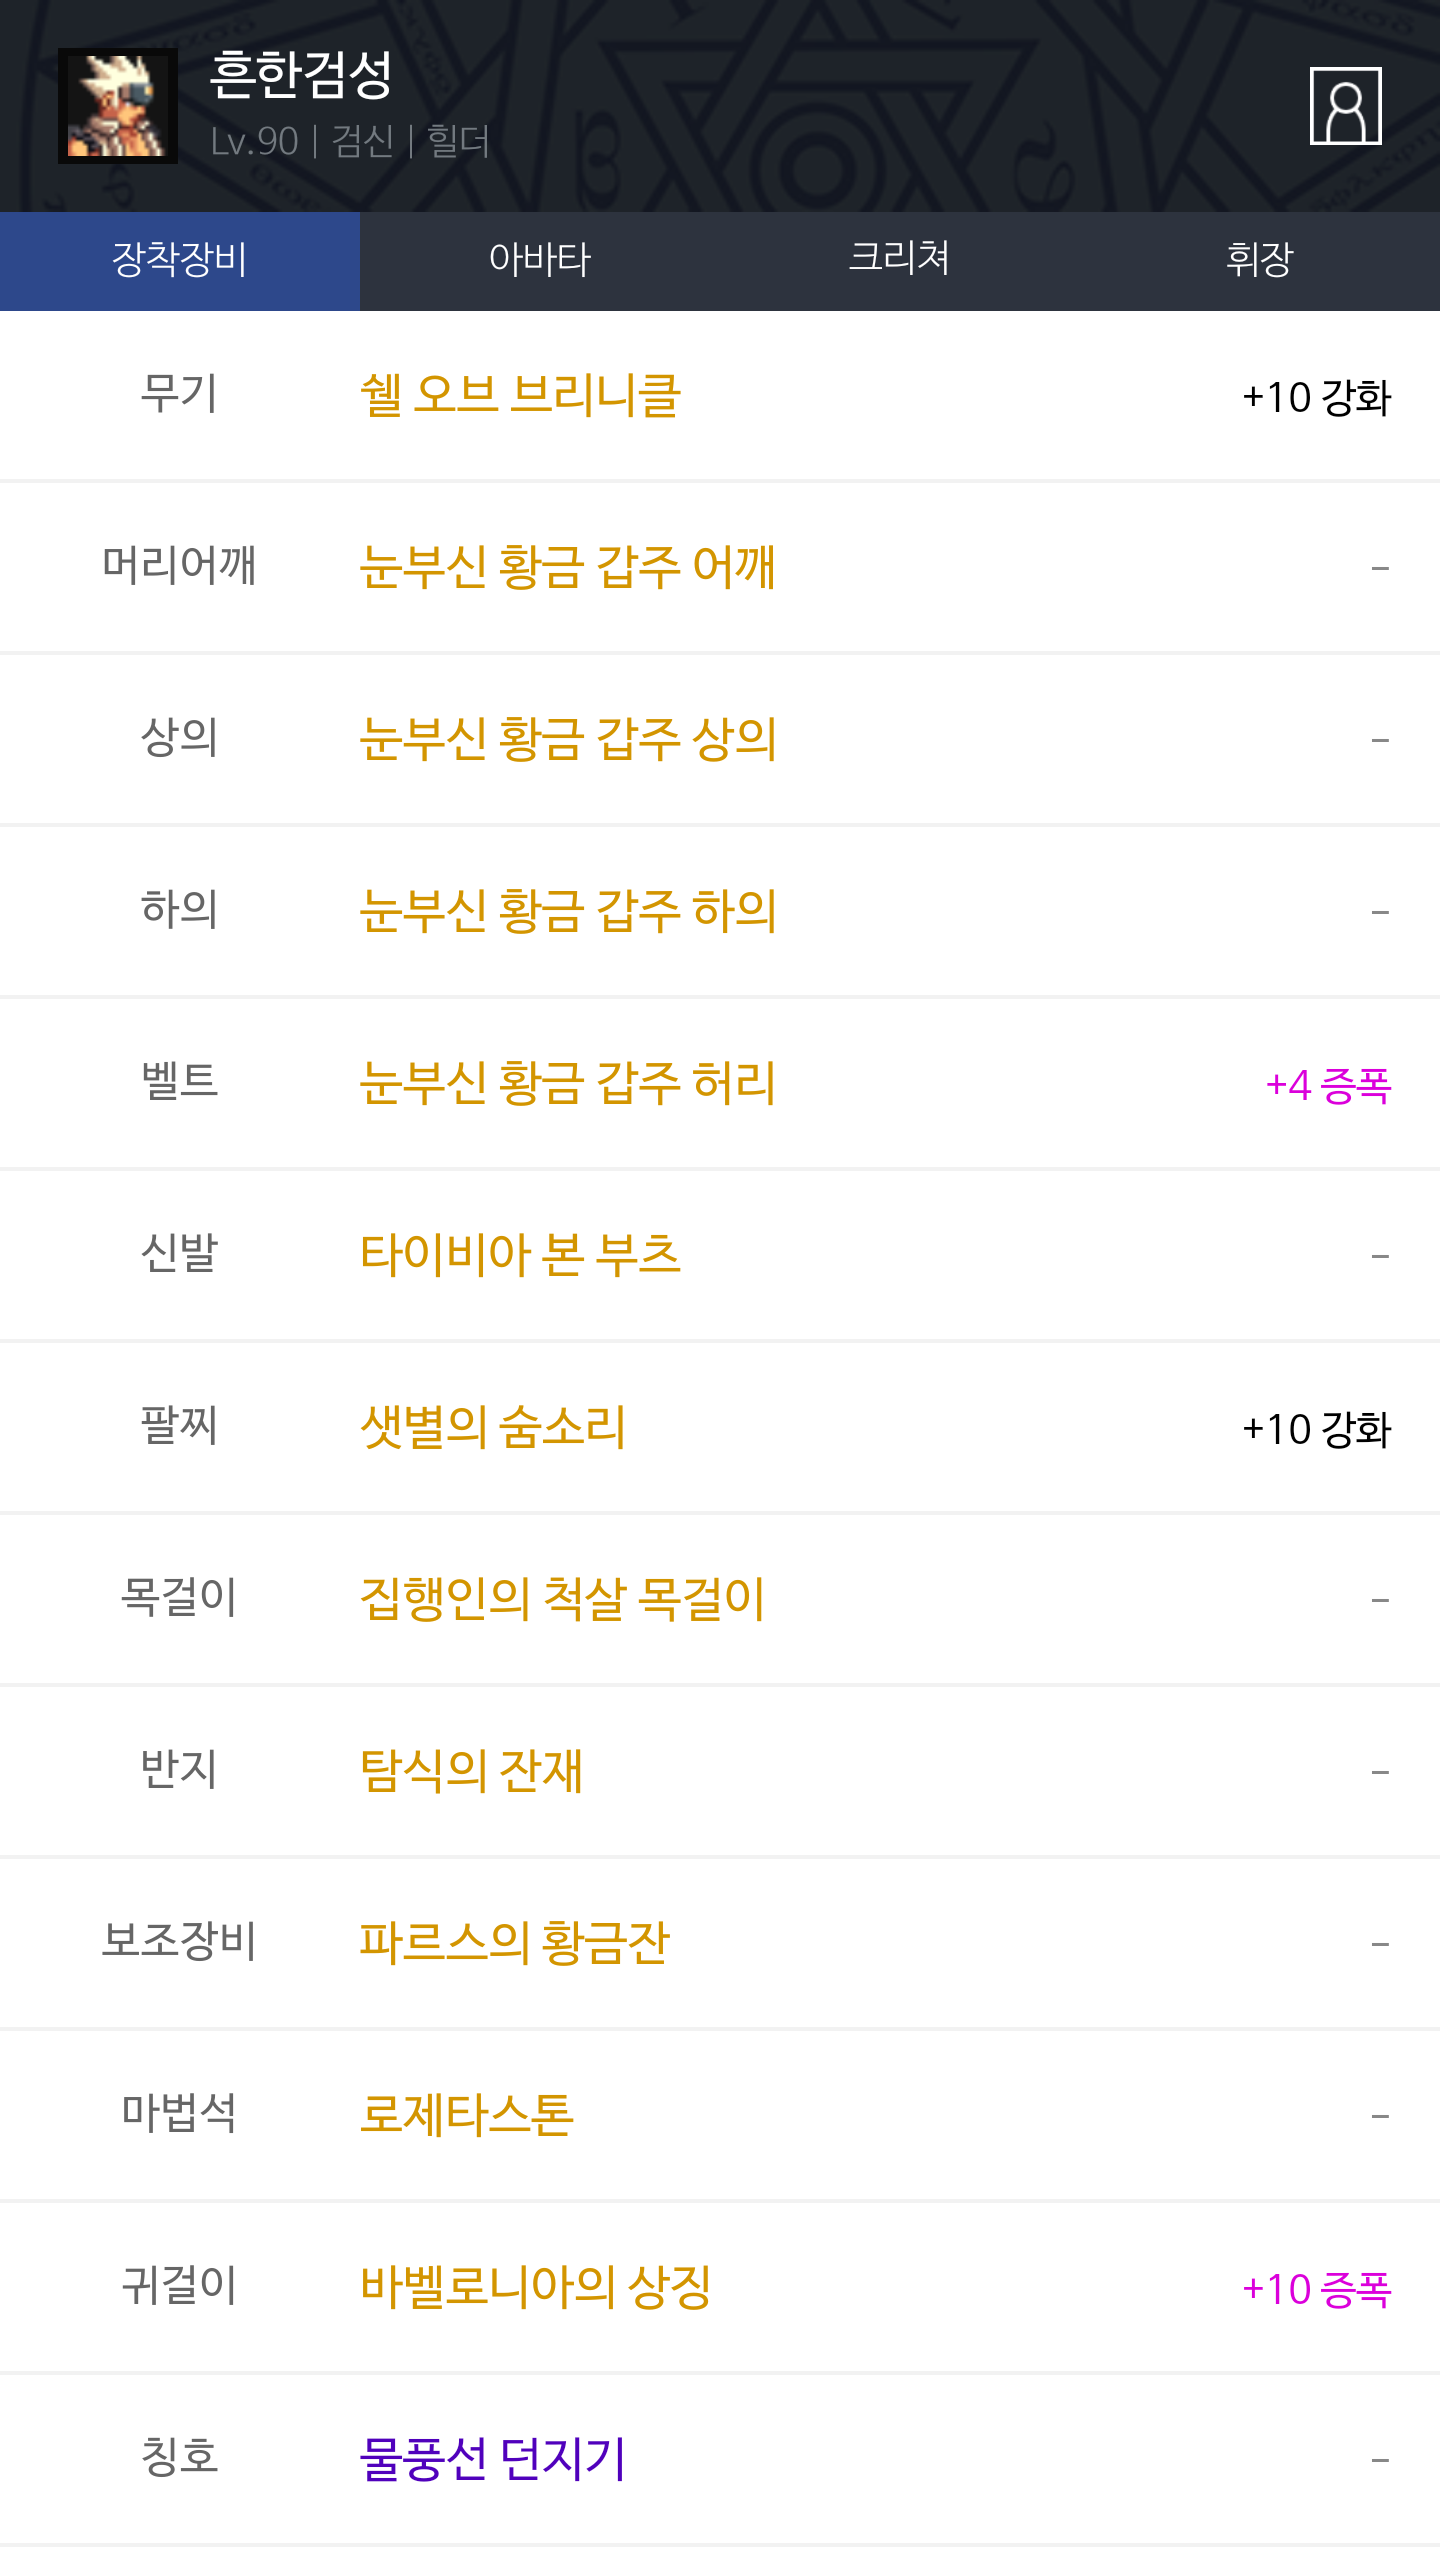Viewport: 1440px width, 2560px height.
Task: Click the character name 흔한검성
Action: (x=301, y=76)
